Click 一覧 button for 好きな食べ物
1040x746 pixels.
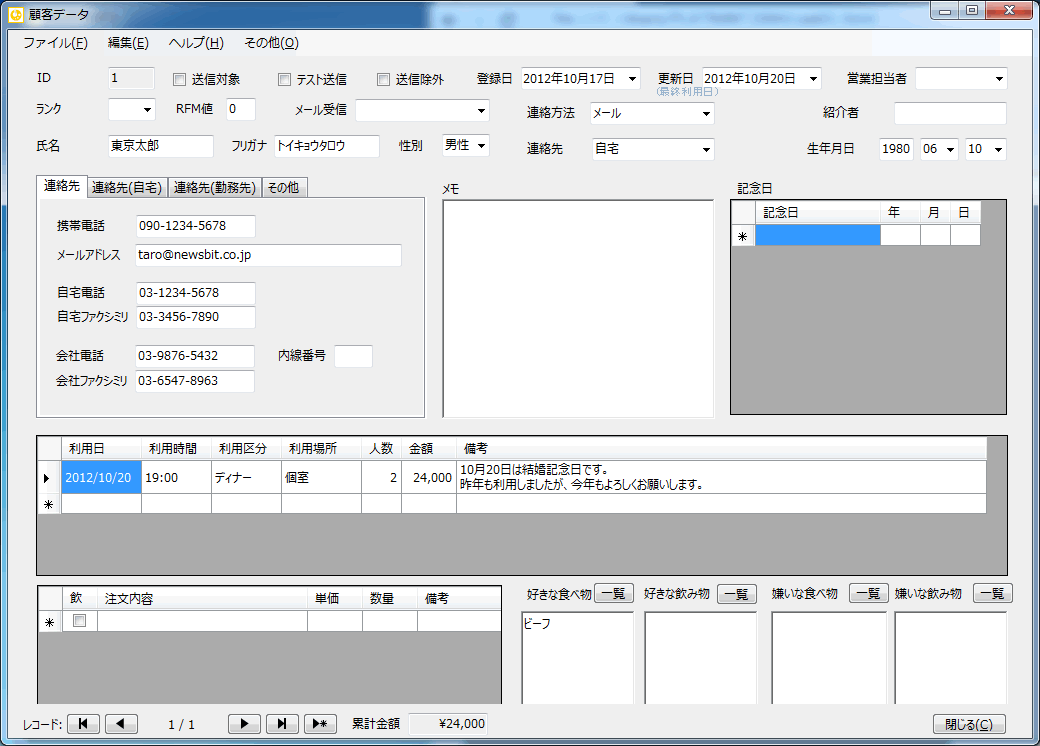[x=614, y=593]
